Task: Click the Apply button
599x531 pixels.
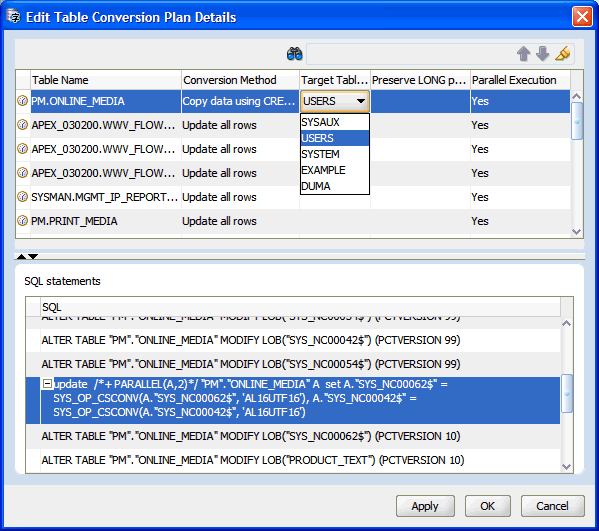Action: [x=425, y=506]
